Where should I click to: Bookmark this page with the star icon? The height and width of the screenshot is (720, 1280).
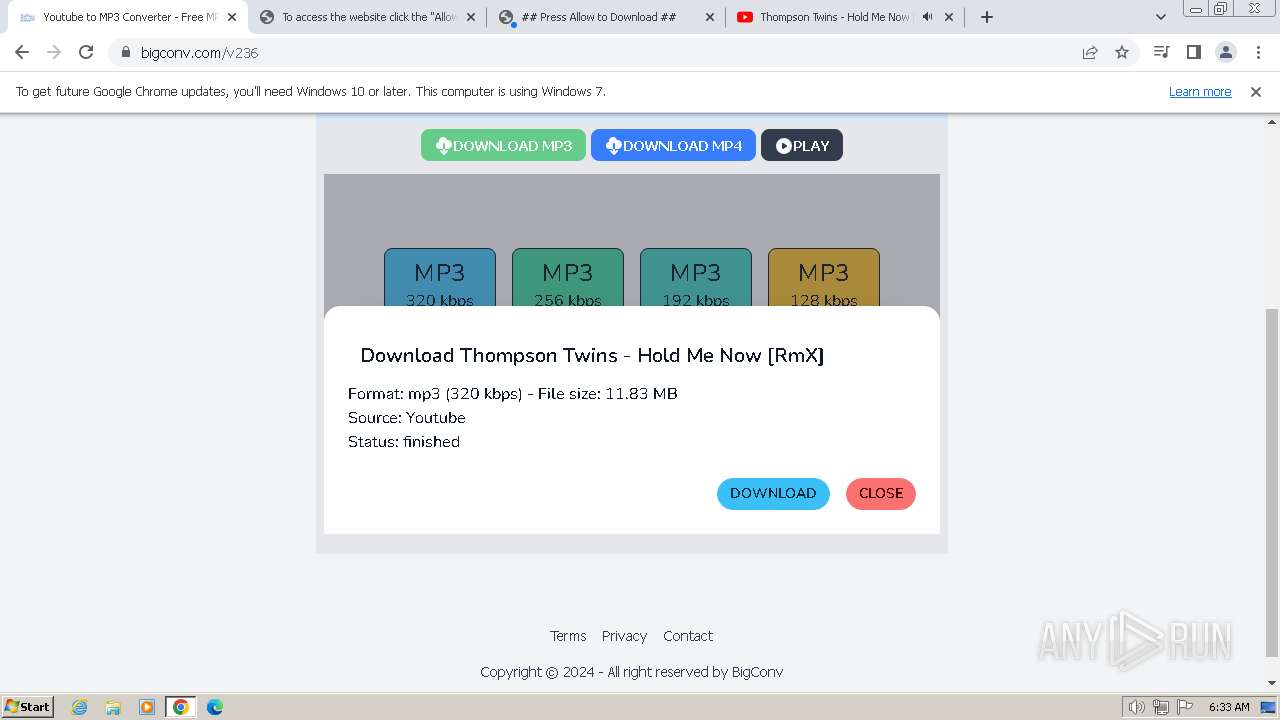pyautogui.click(x=1122, y=52)
